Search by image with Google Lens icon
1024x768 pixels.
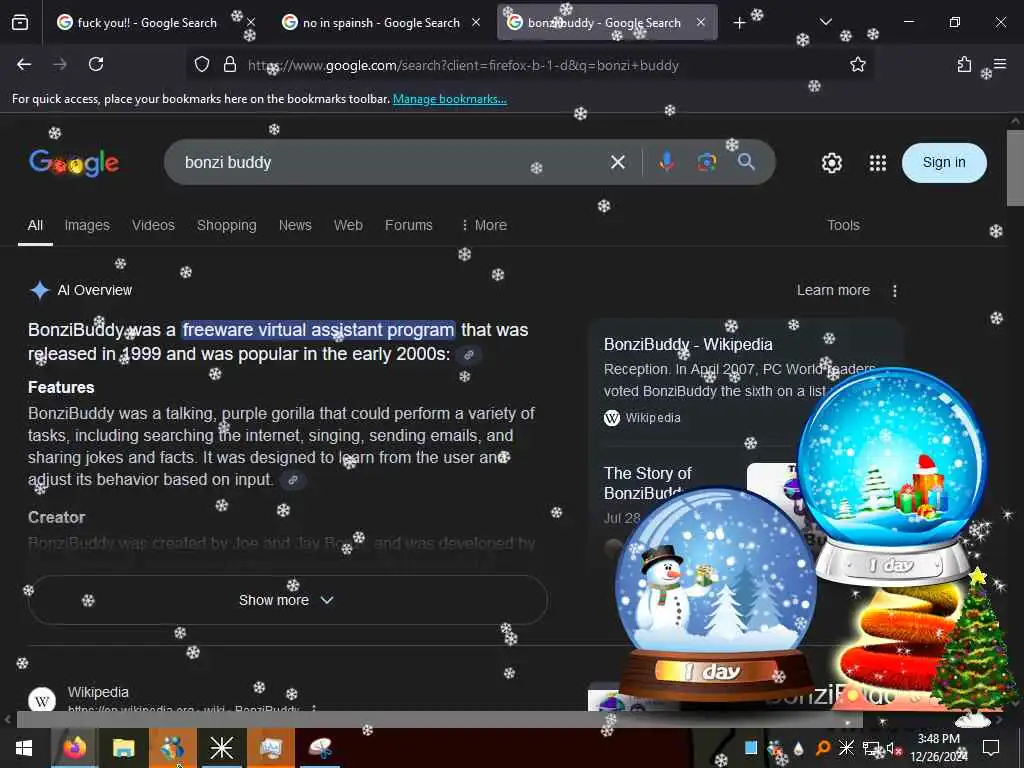pos(707,162)
